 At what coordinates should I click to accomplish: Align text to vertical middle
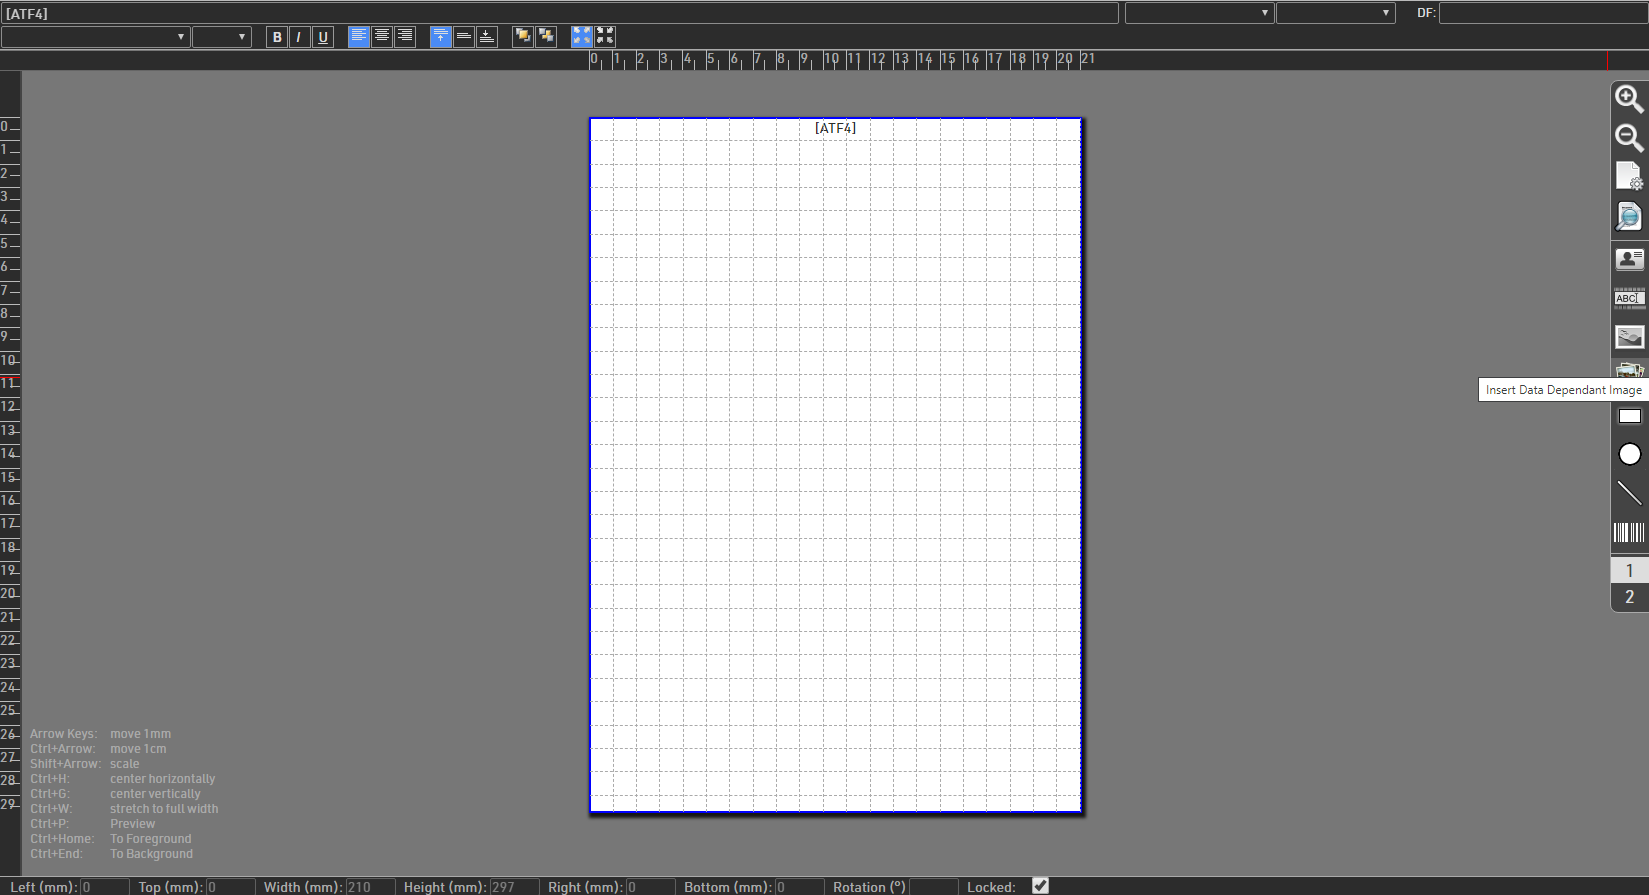[463, 37]
